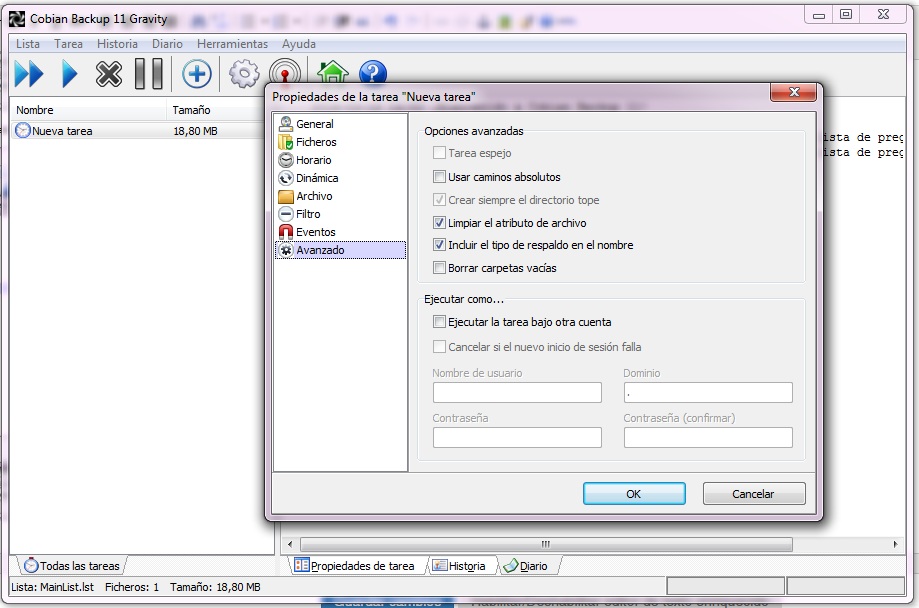
Task: Sort the task list by Nombre column
Action: (88, 110)
